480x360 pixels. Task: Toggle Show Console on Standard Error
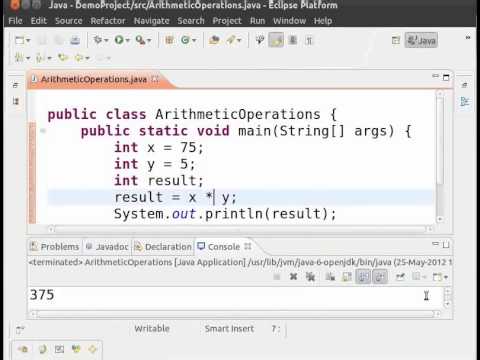click(x=380, y=277)
